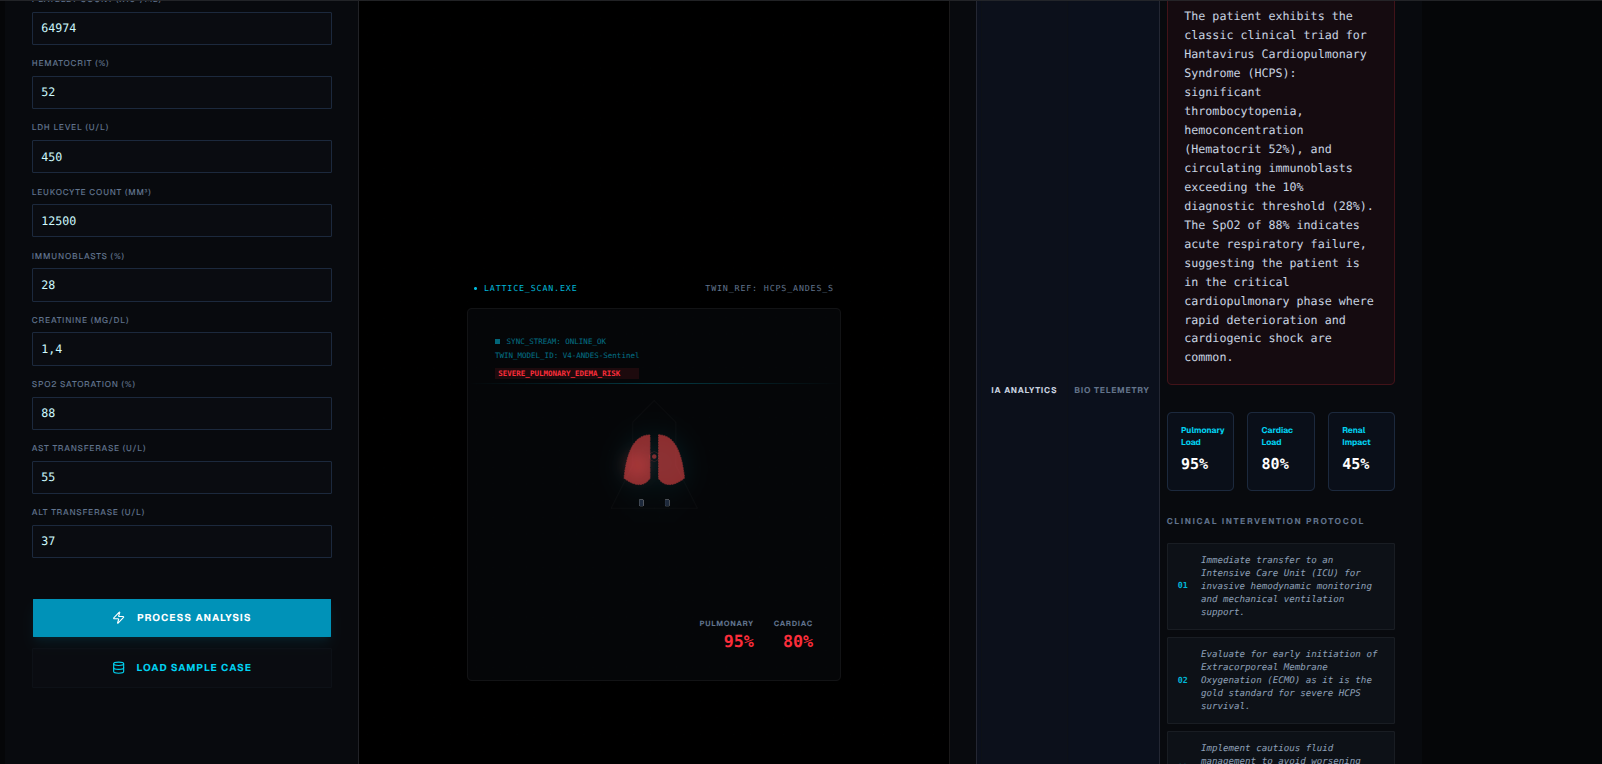The width and height of the screenshot is (1602, 764).
Task: Switch to the Bio Telemetry tab
Action: (1112, 390)
